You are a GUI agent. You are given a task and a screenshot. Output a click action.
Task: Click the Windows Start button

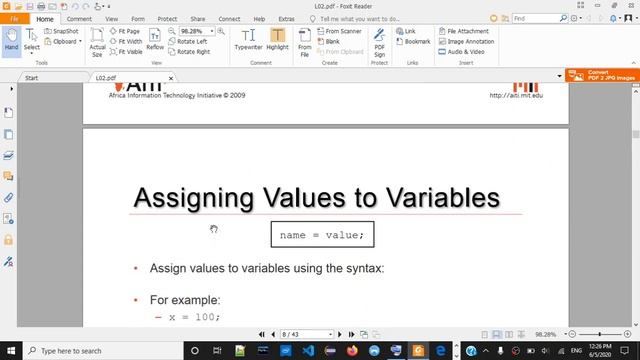(x=11, y=351)
